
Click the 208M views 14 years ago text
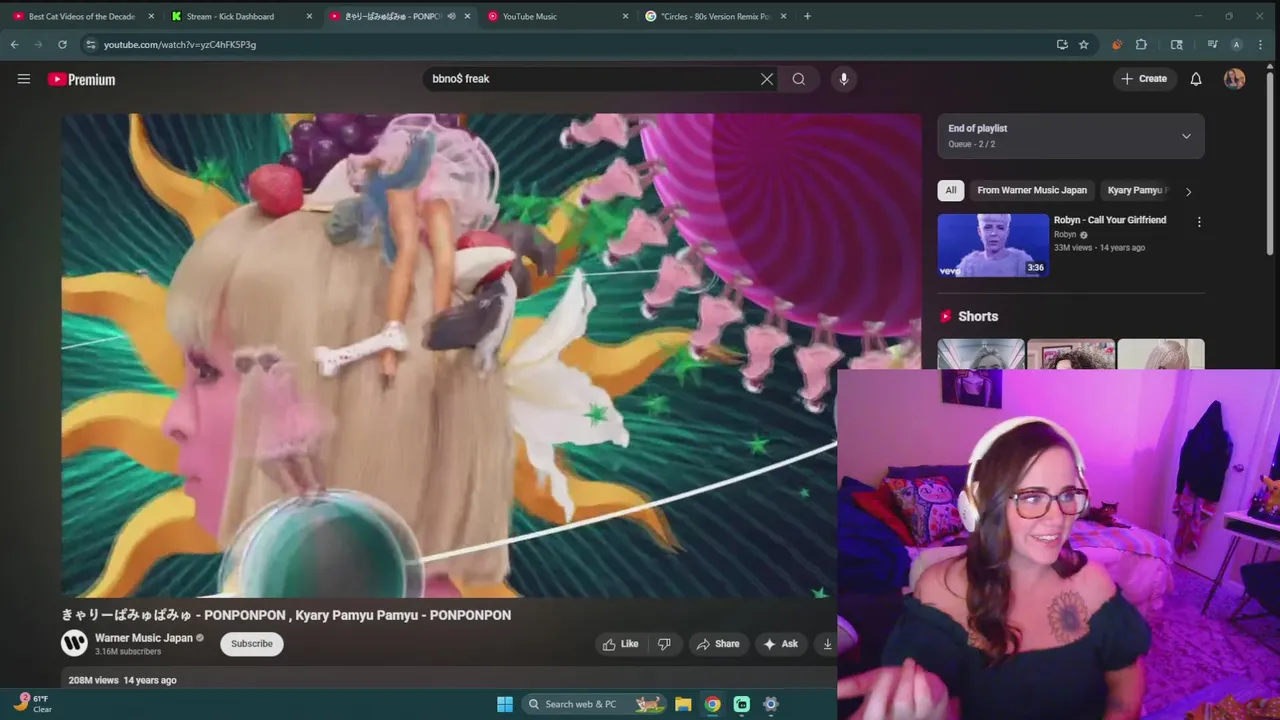click(x=122, y=680)
